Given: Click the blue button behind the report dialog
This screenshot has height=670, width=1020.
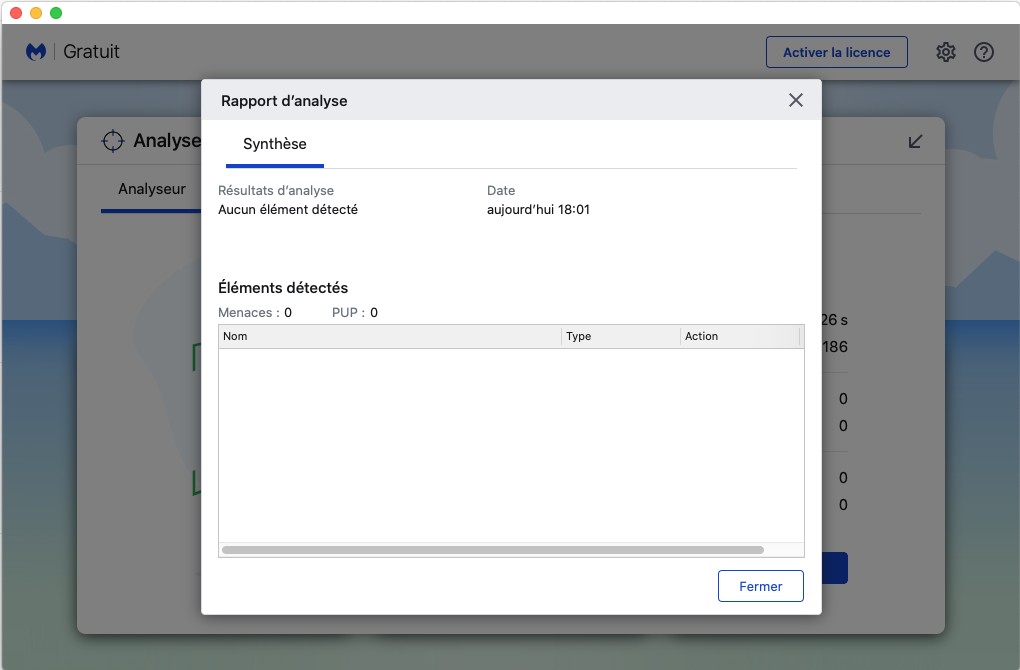Looking at the screenshot, I should click(x=835, y=568).
